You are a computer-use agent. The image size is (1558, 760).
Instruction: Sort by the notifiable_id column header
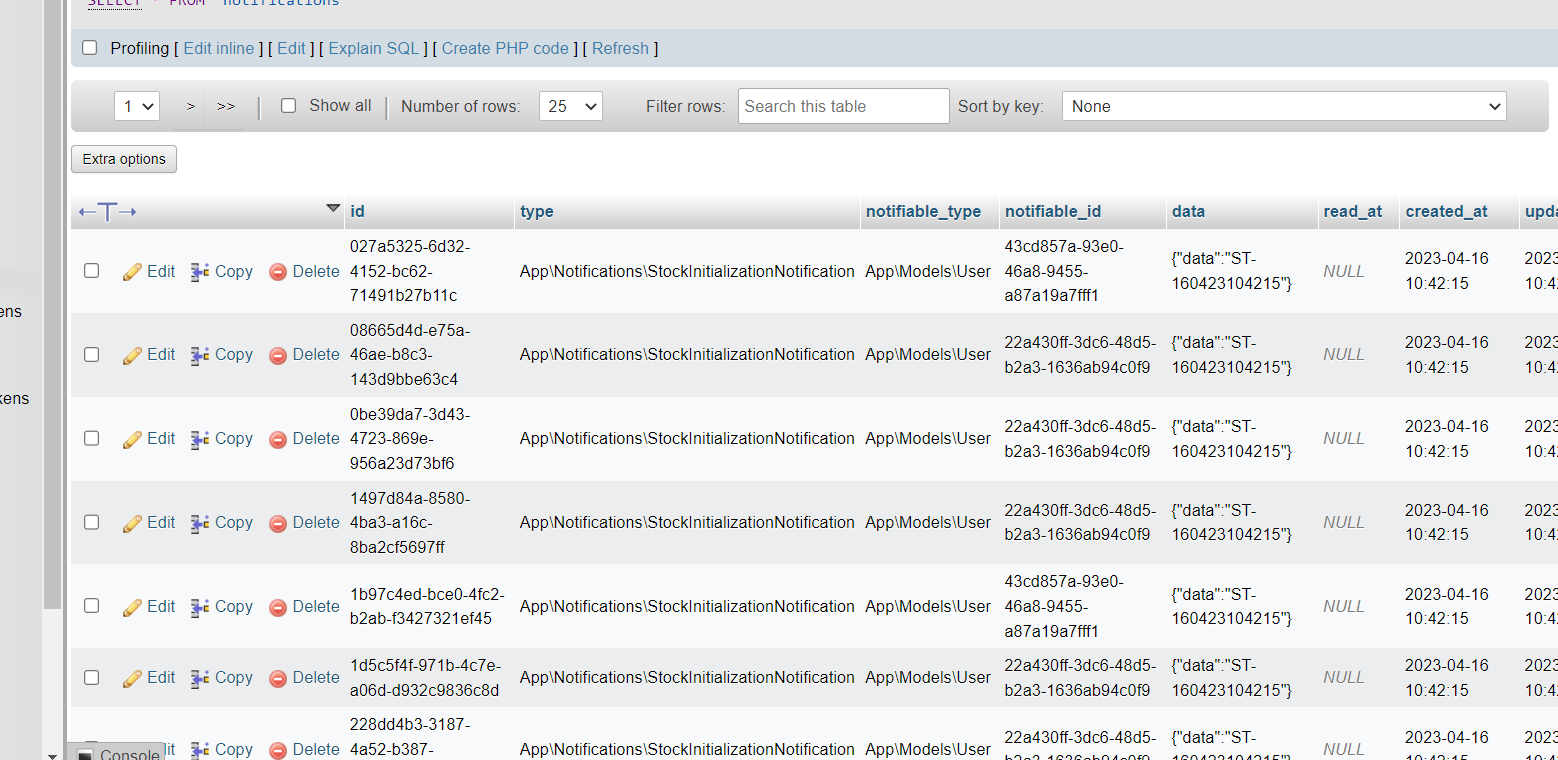tap(1053, 211)
